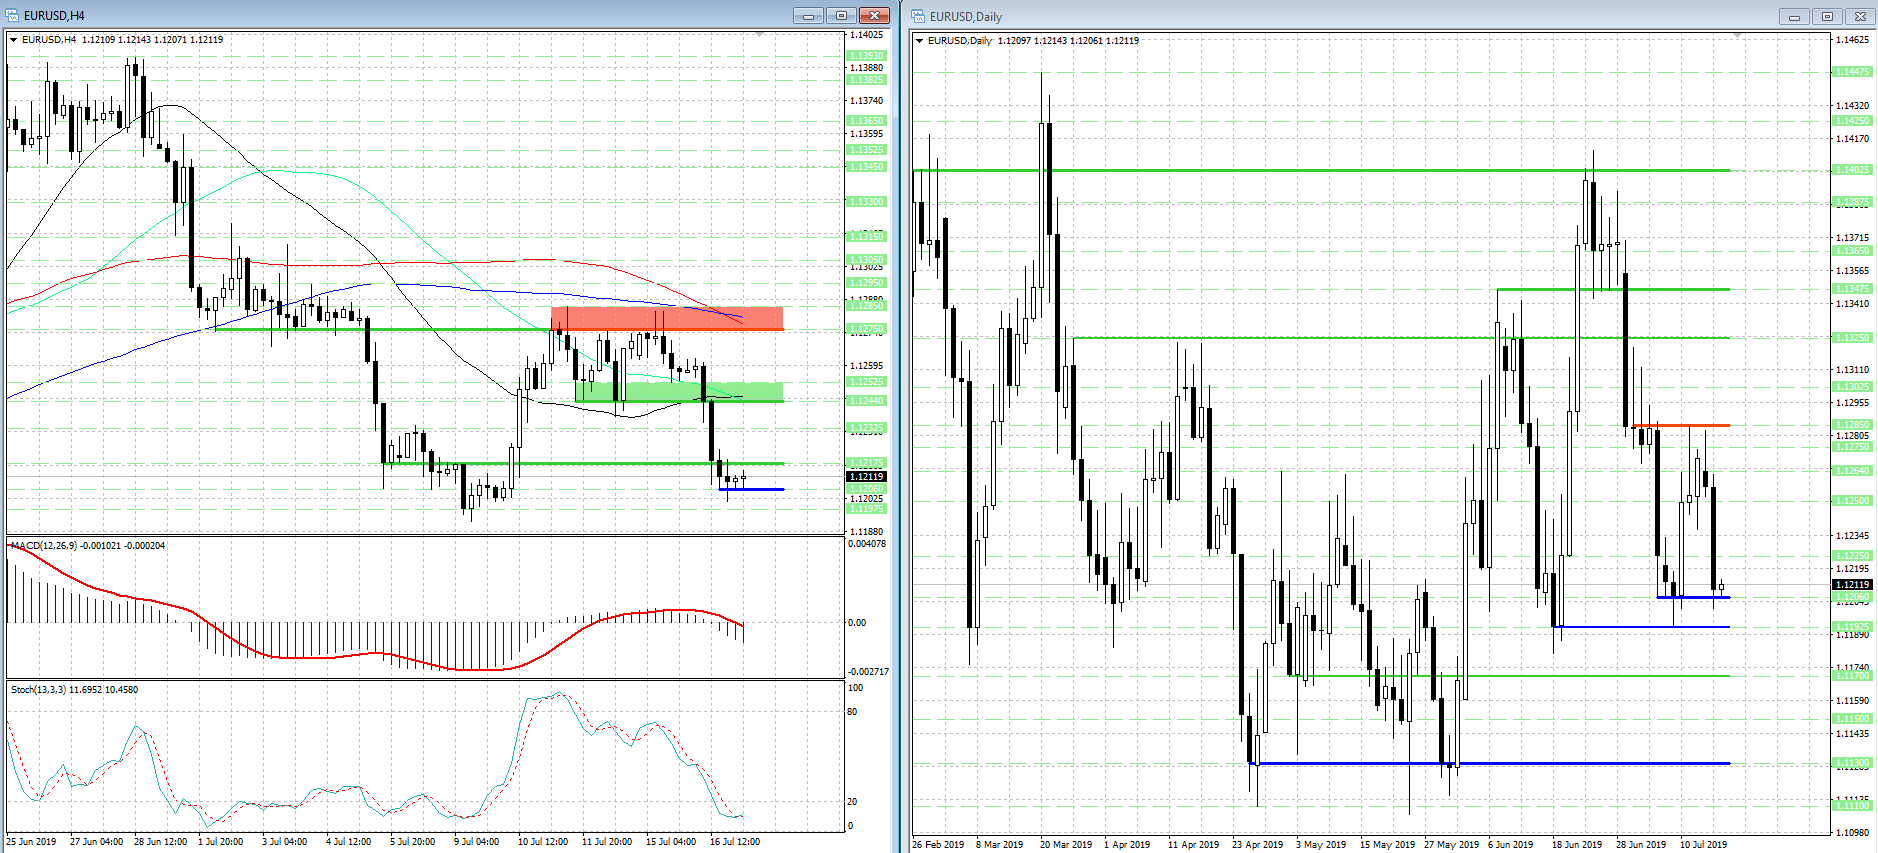Click the 1.13150 level label on H4 scale
The width and height of the screenshot is (1878, 853).
pos(866,237)
